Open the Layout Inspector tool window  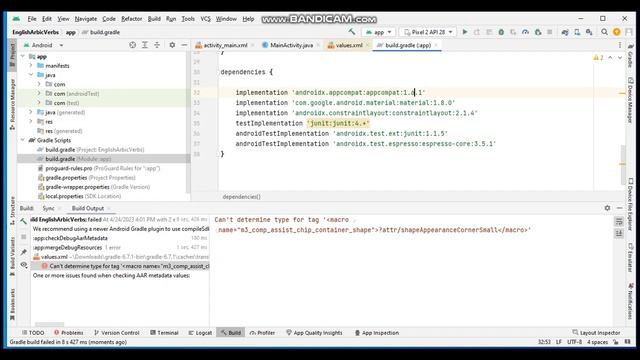[596, 333]
